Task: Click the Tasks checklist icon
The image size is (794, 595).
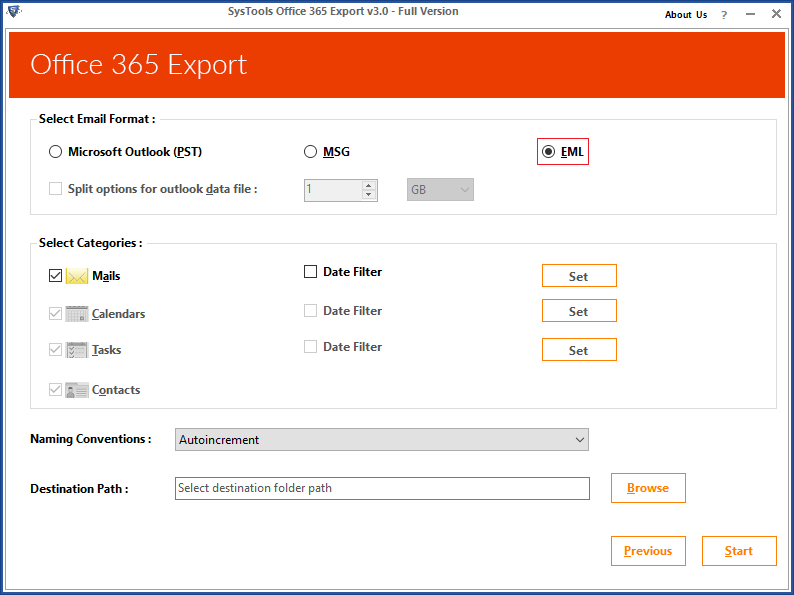Action: [76, 350]
